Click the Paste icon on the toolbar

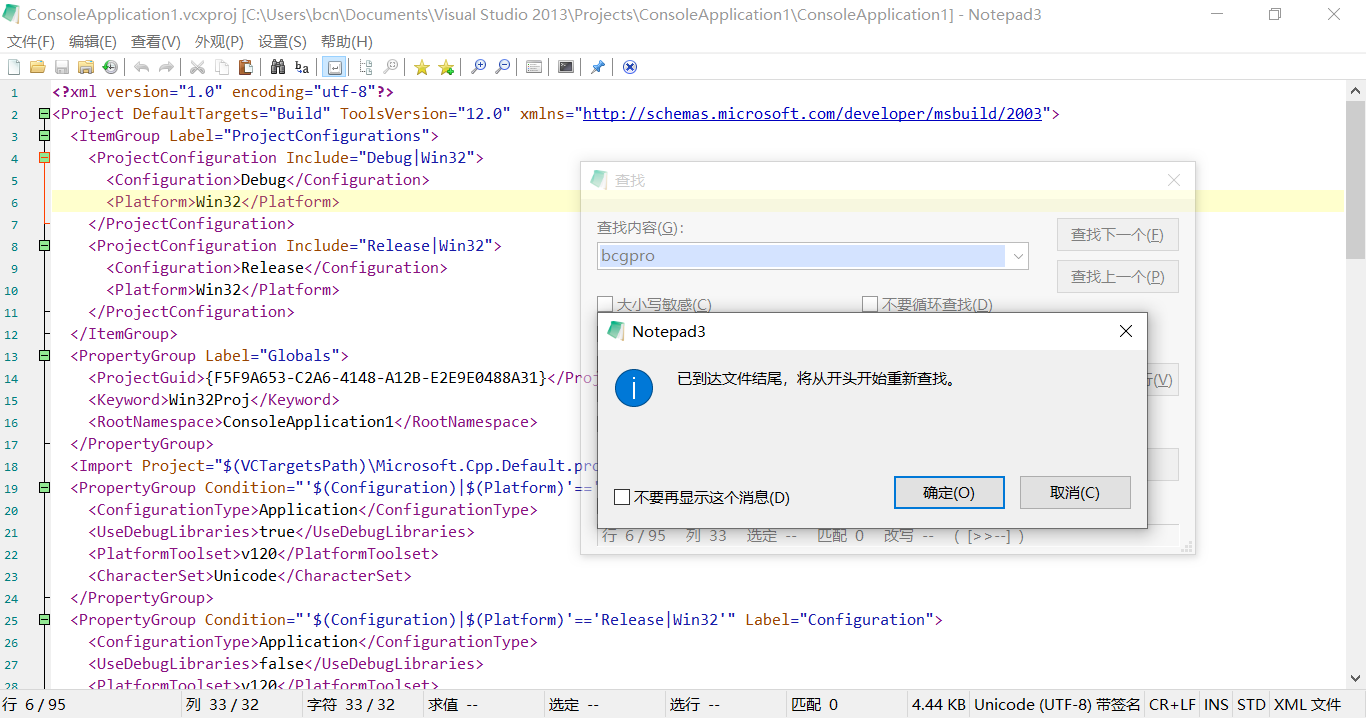[x=246, y=67]
